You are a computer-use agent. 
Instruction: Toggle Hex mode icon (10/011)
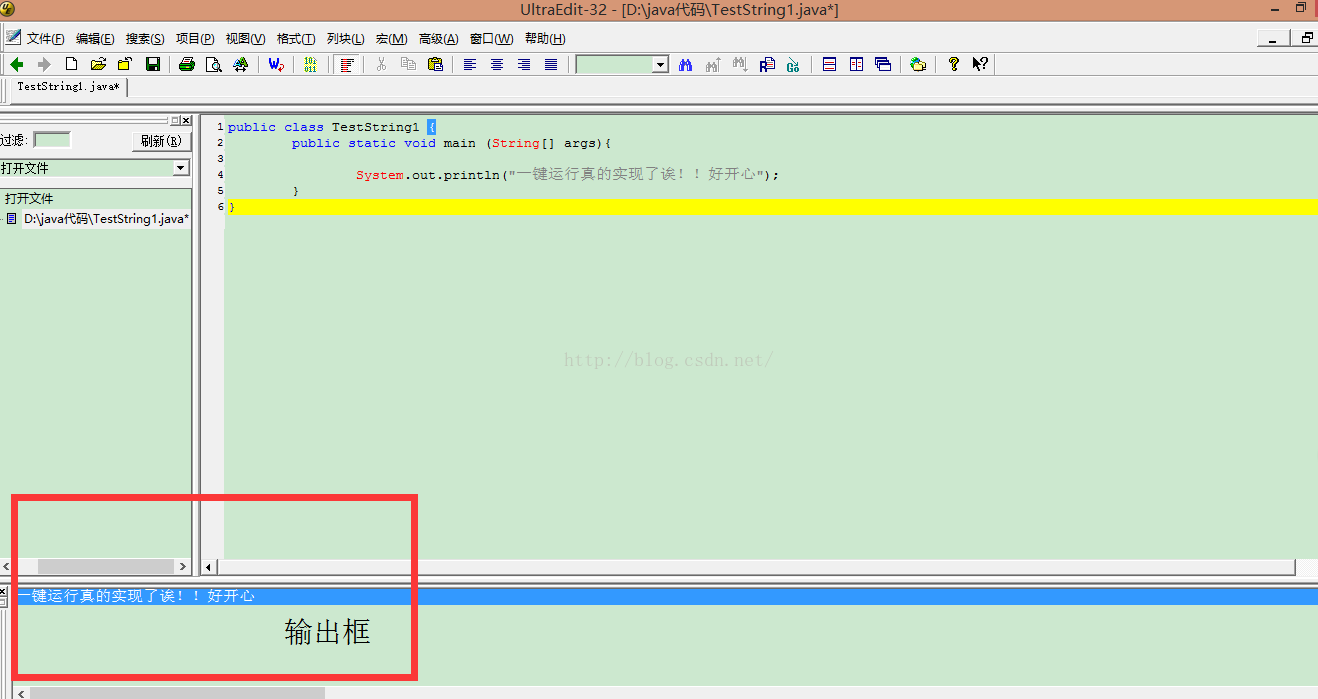pos(310,64)
